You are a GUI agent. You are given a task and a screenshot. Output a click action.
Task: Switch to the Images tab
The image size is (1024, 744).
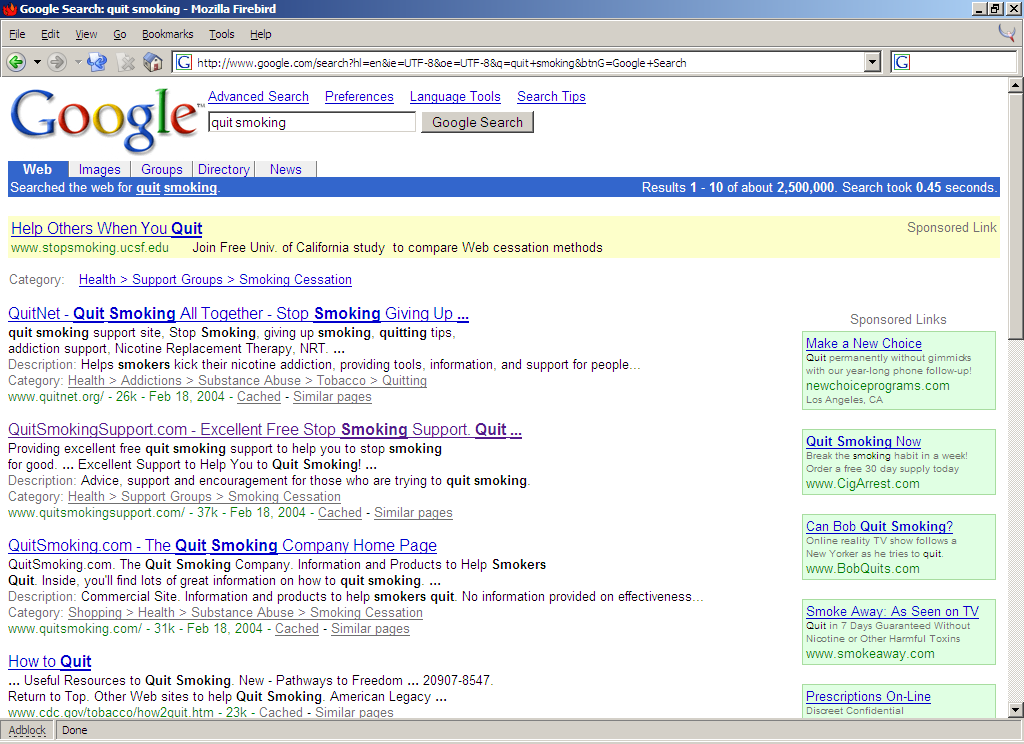coord(100,169)
